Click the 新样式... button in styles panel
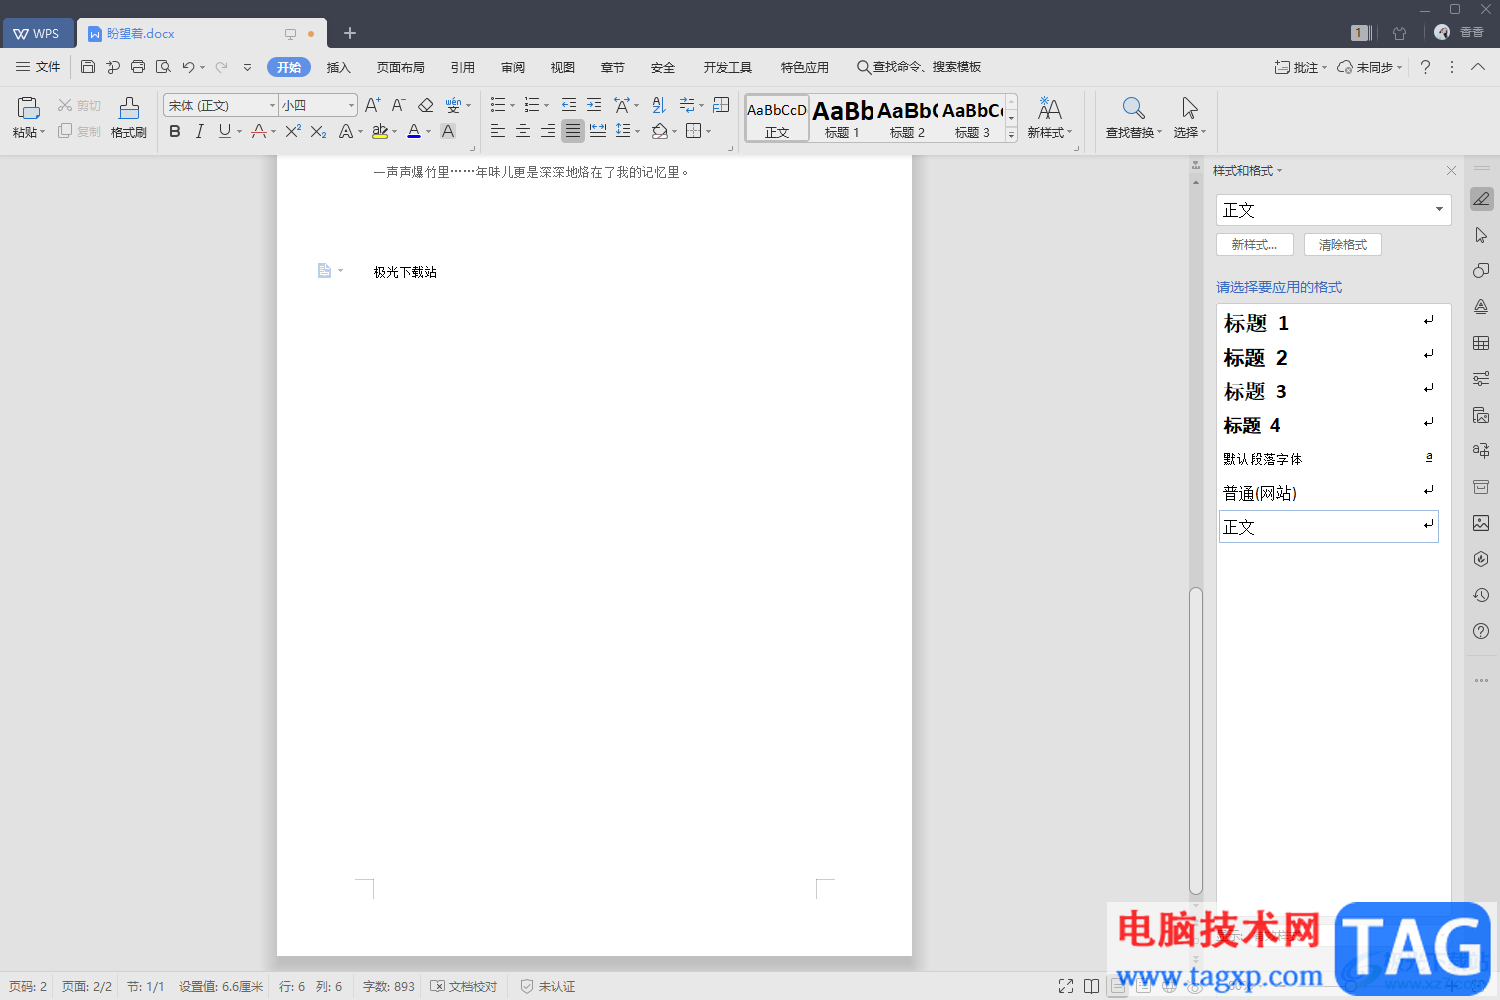Image resolution: width=1500 pixels, height=1000 pixels. tap(1255, 245)
